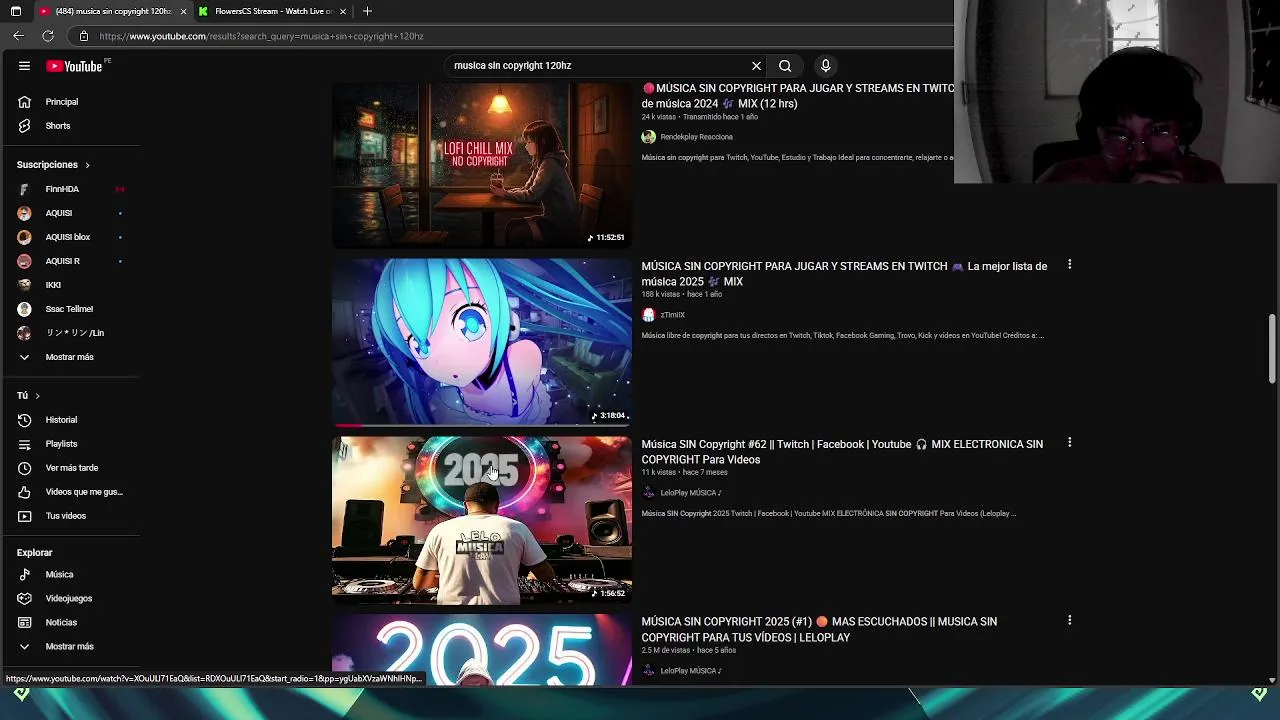Open zTimiX channel link
This screenshot has height=720, width=1280.
[x=672, y=315]
